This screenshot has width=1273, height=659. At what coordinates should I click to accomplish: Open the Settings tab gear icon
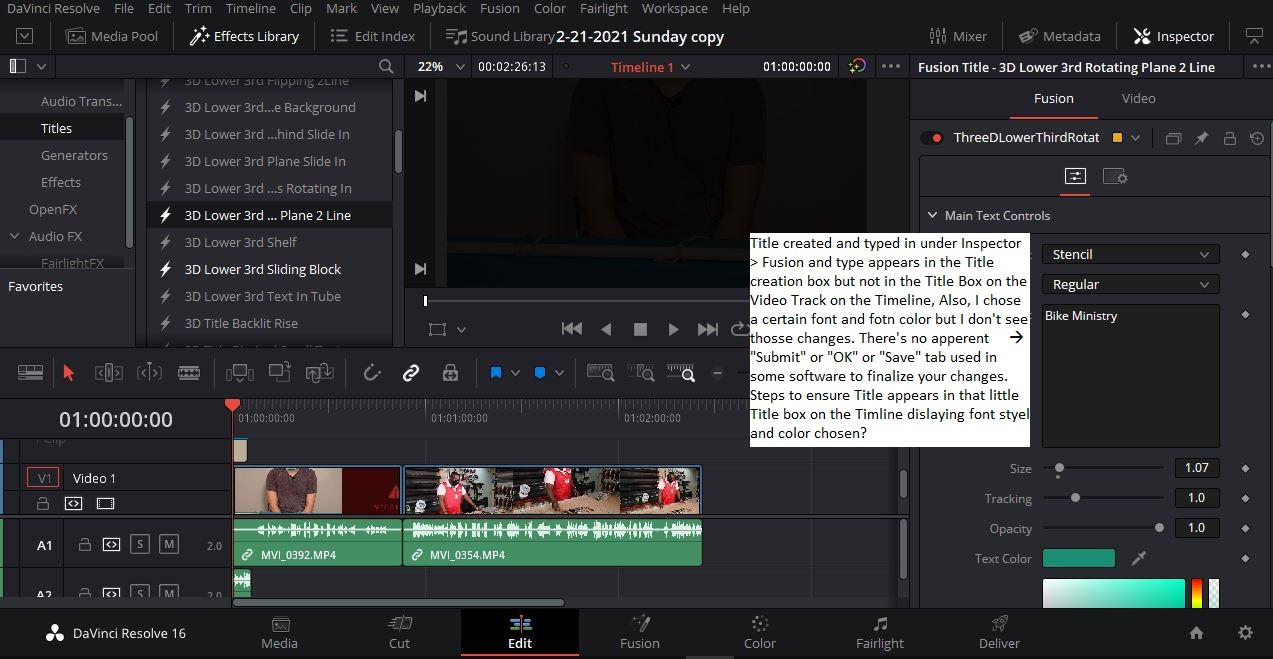pos(1115,176)
